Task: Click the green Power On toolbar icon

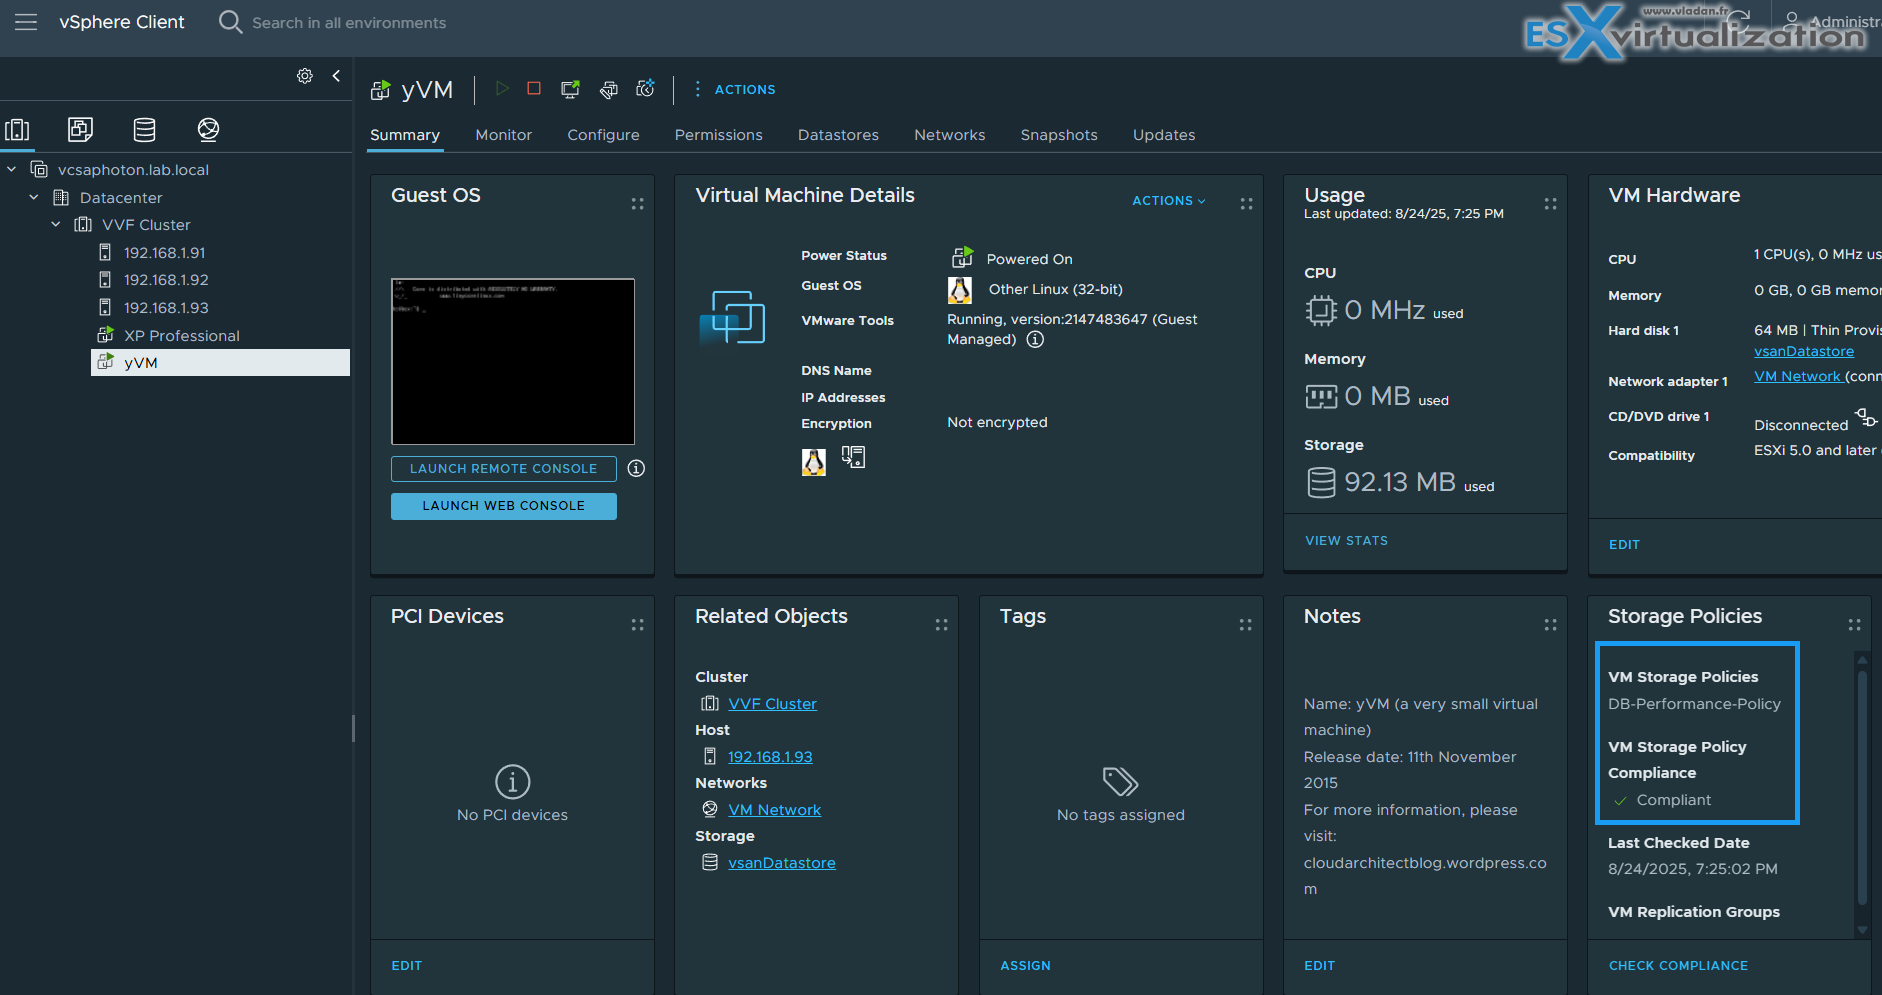Action: [502, 89]
